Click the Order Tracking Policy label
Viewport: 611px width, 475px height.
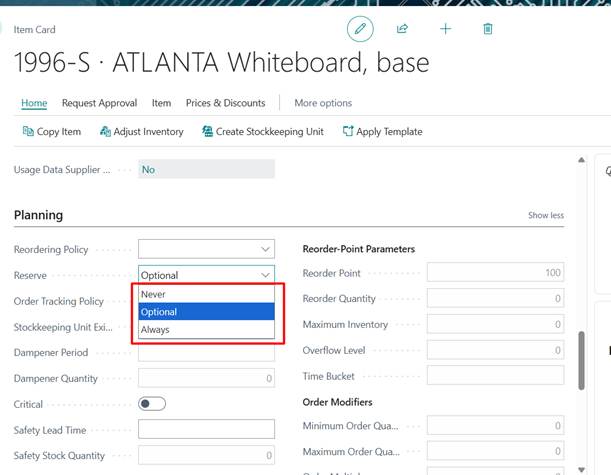58,301
